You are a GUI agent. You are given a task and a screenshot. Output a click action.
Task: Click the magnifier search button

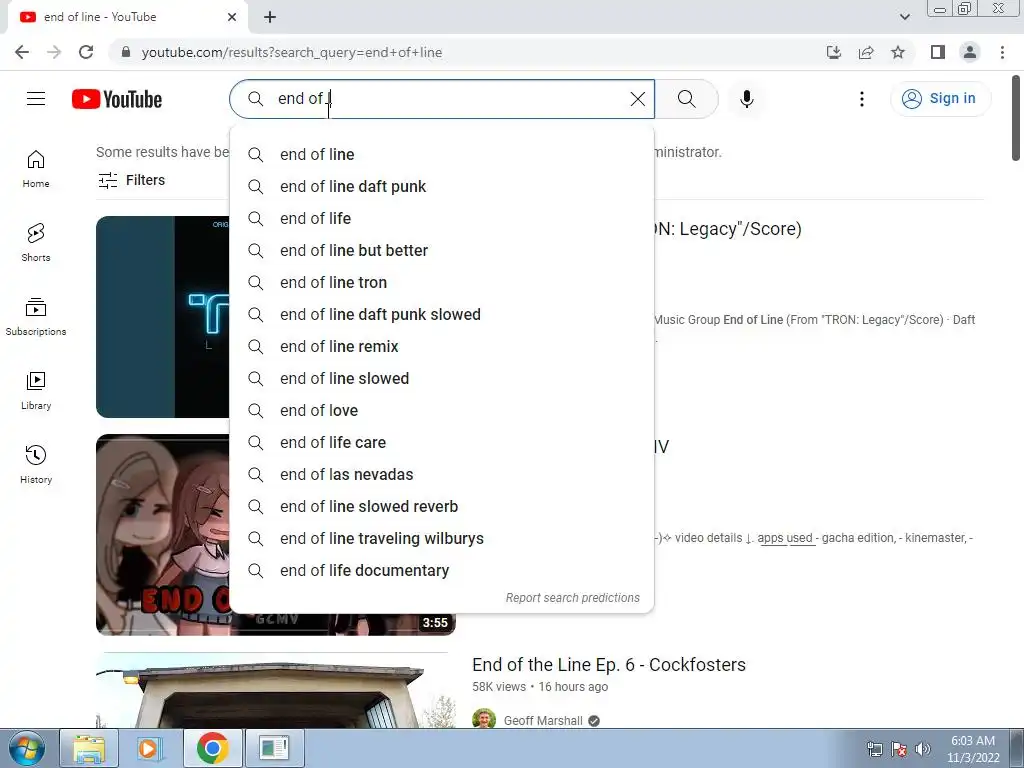coord(686,99)
